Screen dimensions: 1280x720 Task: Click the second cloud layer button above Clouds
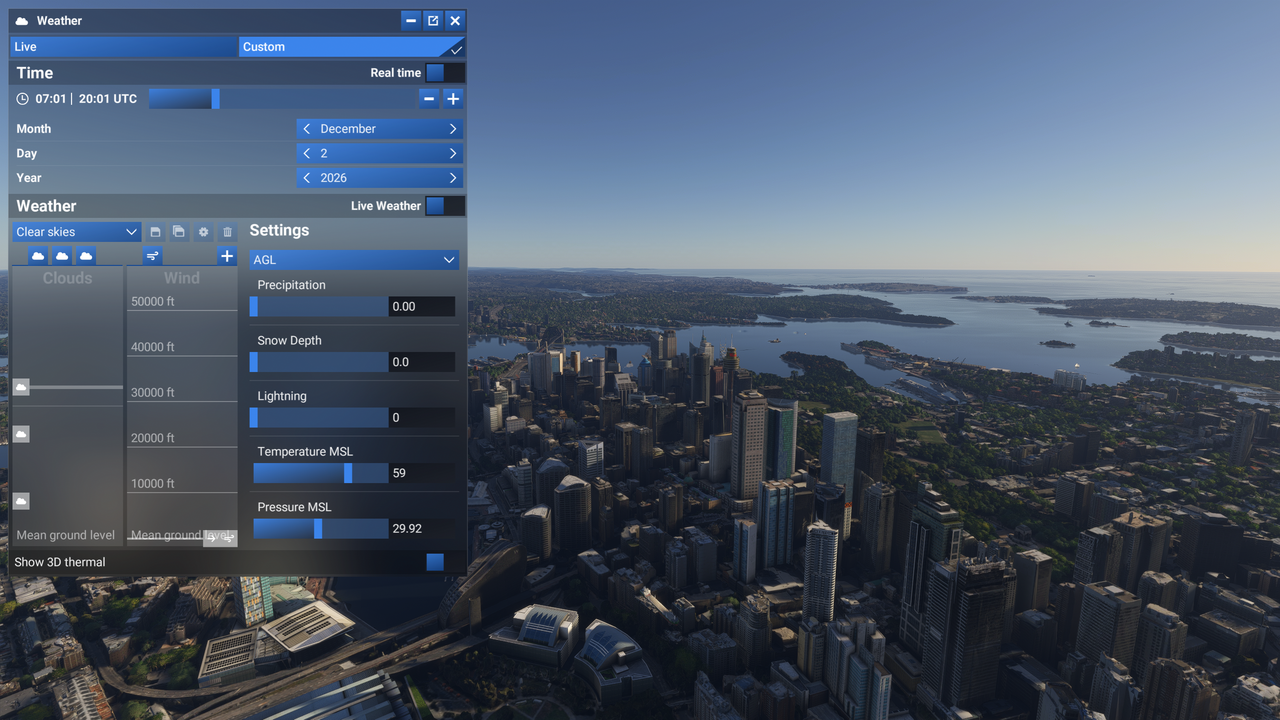point(62,256)
